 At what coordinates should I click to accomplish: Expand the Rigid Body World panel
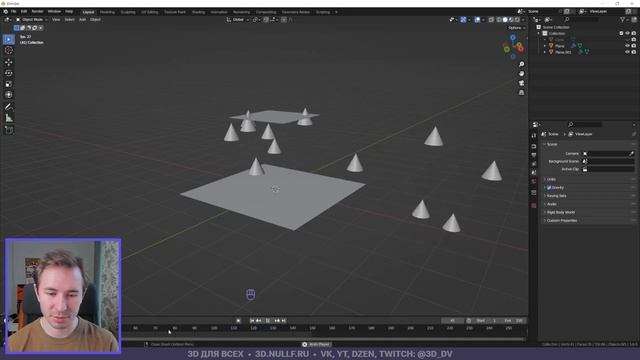click(x=560, y=212)
